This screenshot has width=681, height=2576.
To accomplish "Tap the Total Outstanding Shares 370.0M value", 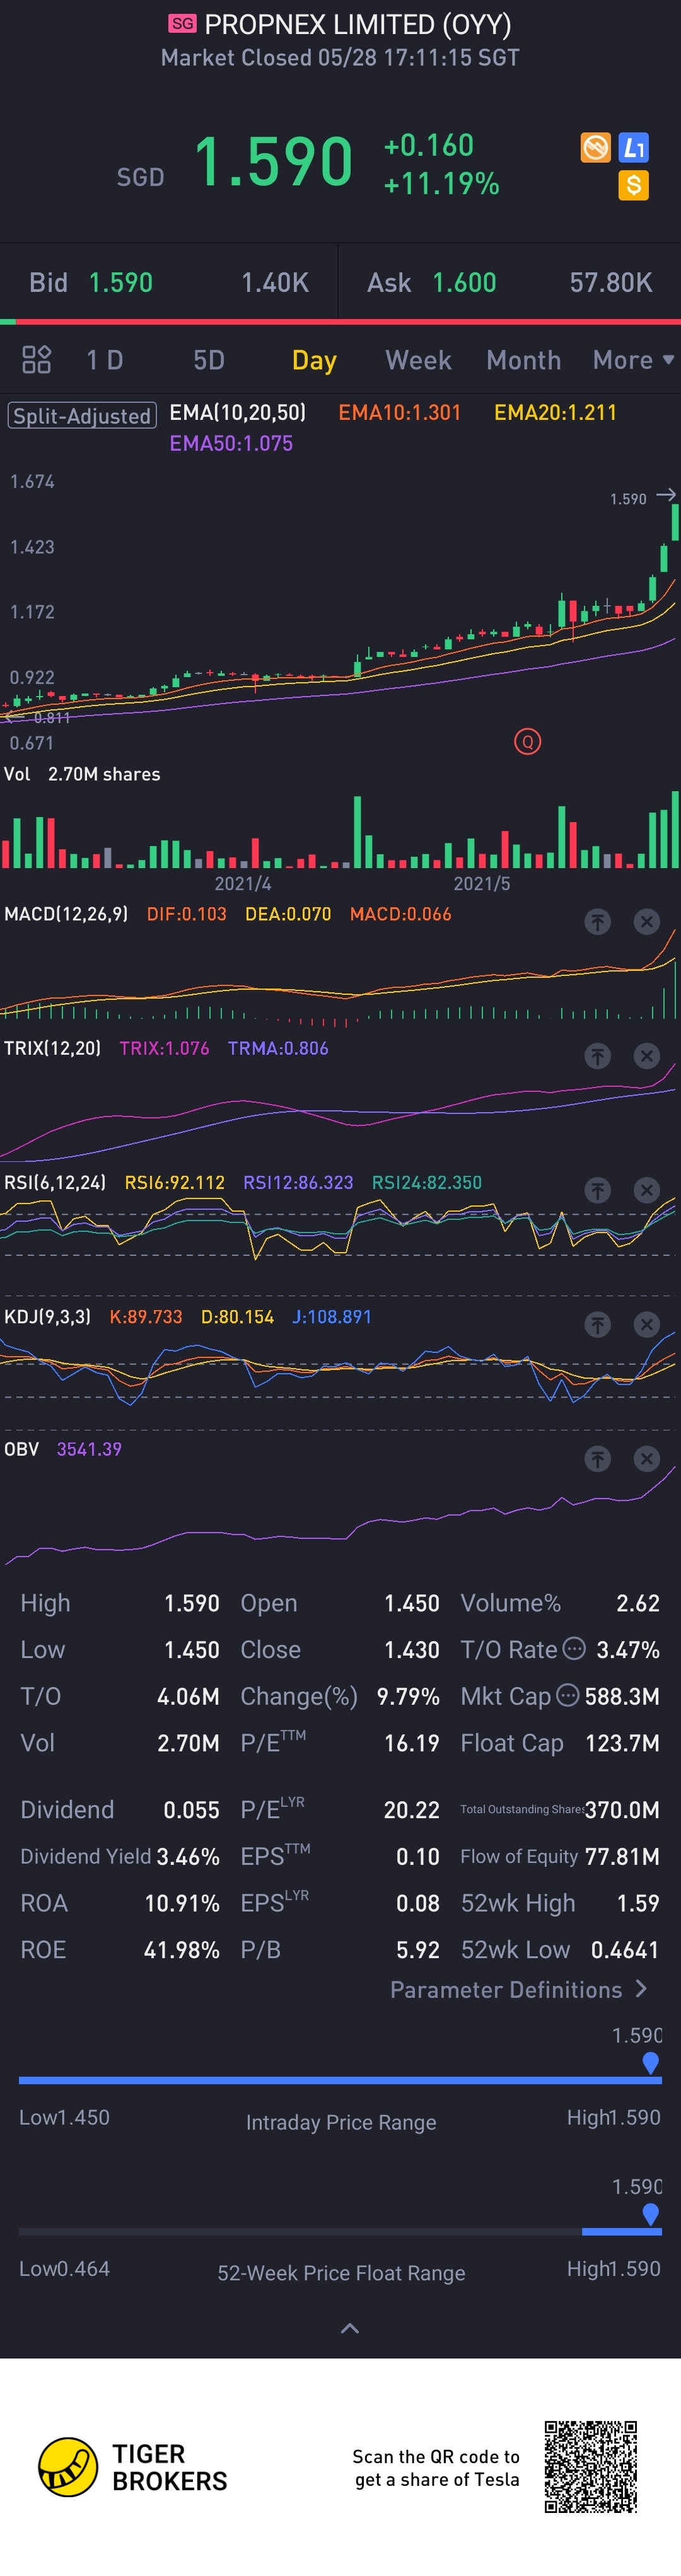I will click(x=622, y=1810).
